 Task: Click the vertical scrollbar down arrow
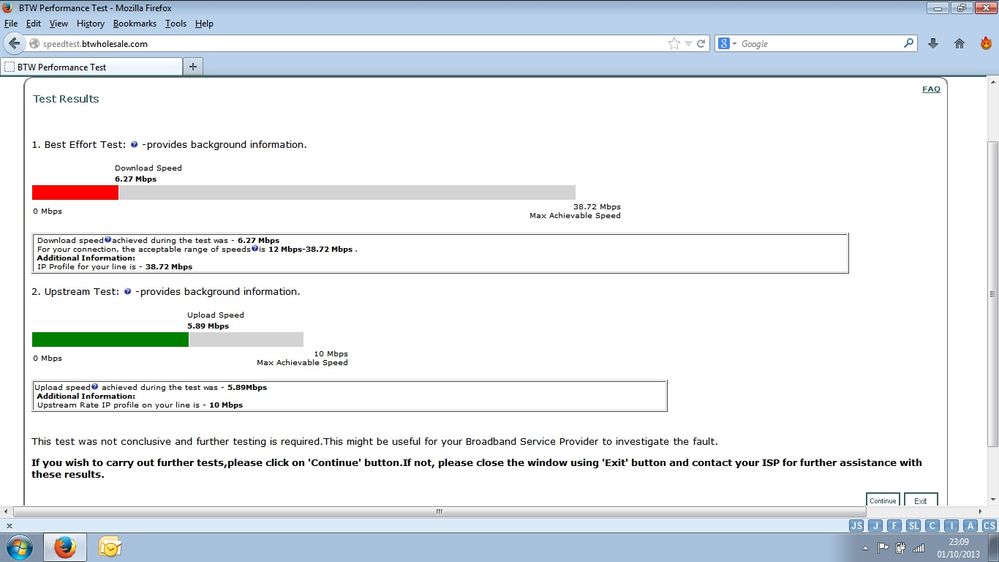click(x=993, y=500)
